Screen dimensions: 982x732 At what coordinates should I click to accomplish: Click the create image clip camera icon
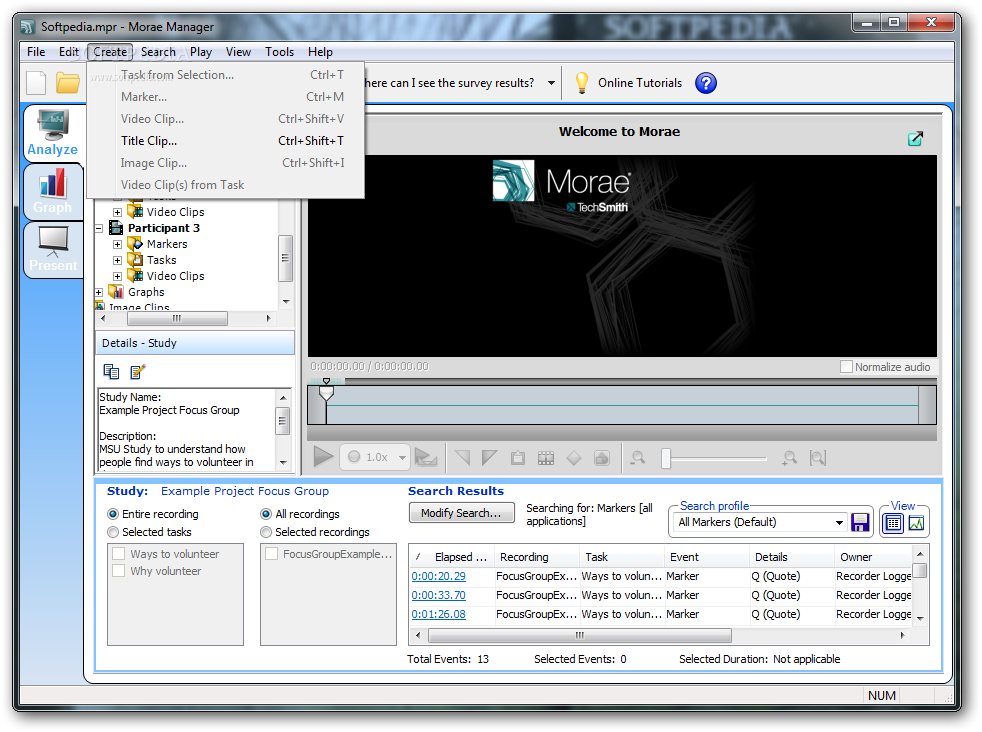[602, 458]
